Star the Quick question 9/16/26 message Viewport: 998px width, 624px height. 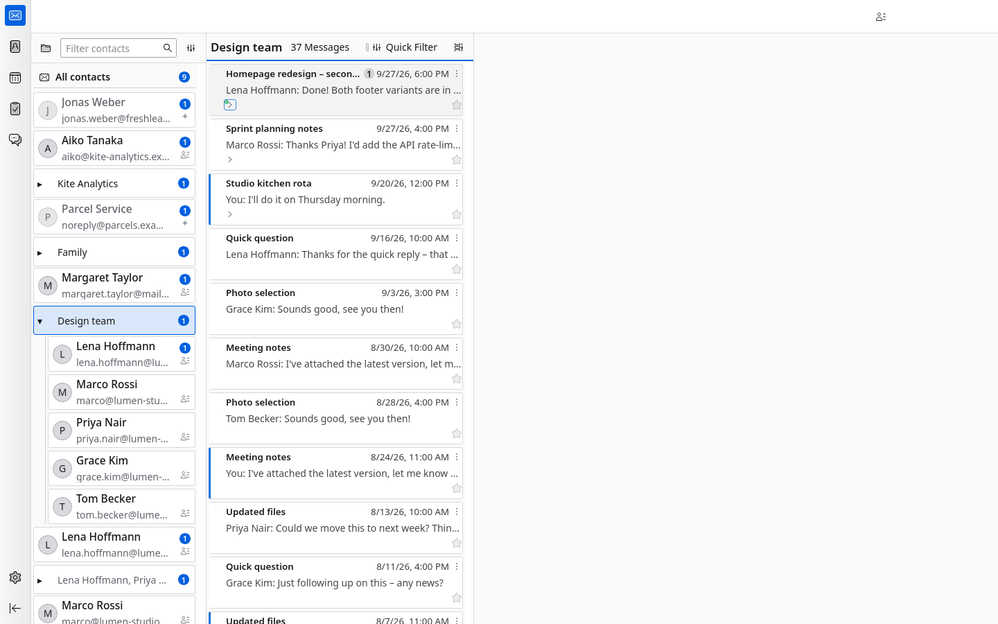coord(456,269)
